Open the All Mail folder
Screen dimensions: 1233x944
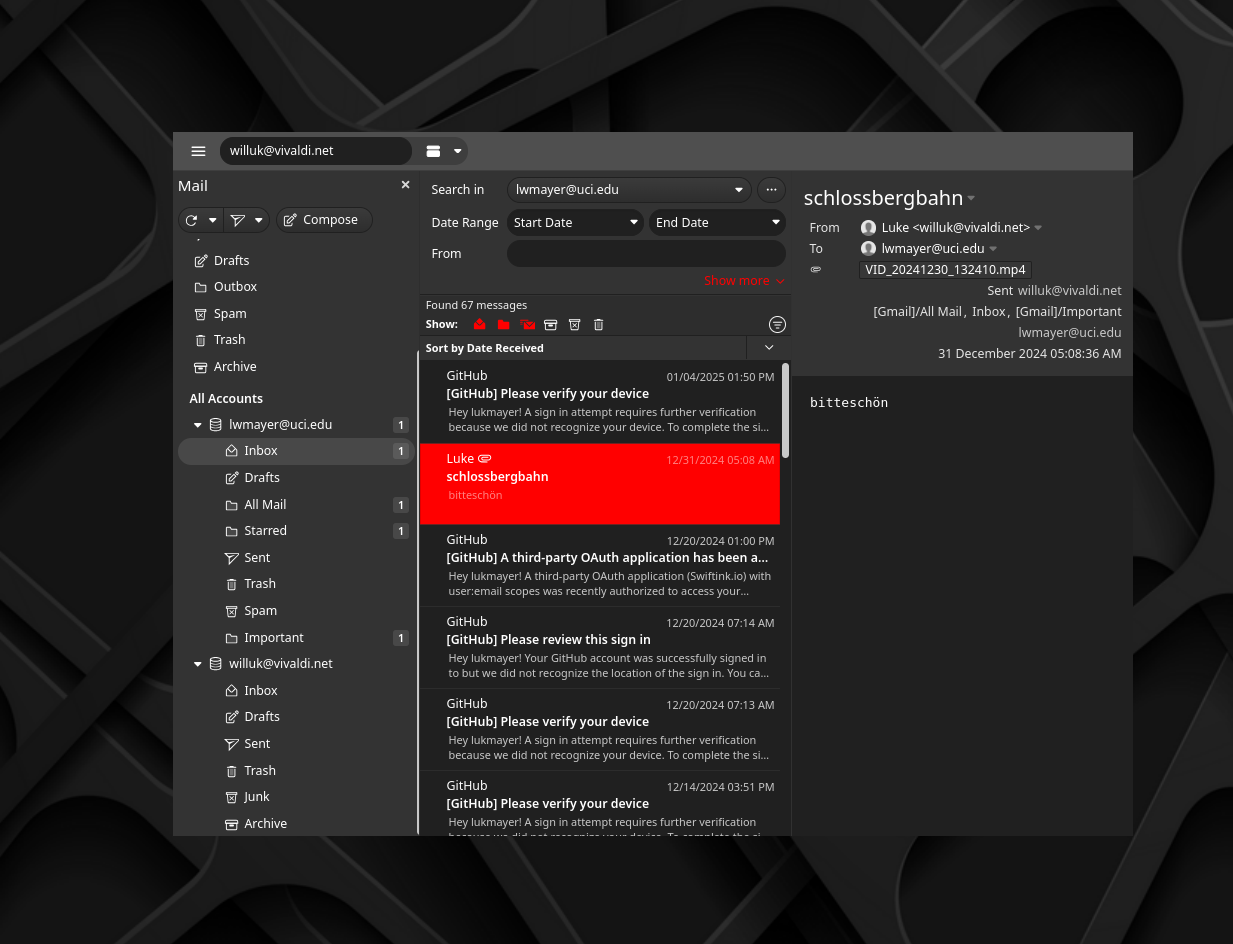coord(295,505)
